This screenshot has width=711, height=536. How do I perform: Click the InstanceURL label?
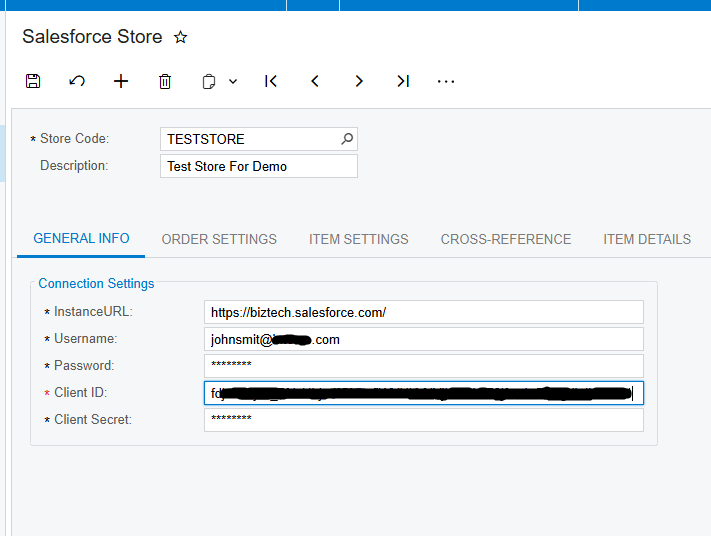93,312
